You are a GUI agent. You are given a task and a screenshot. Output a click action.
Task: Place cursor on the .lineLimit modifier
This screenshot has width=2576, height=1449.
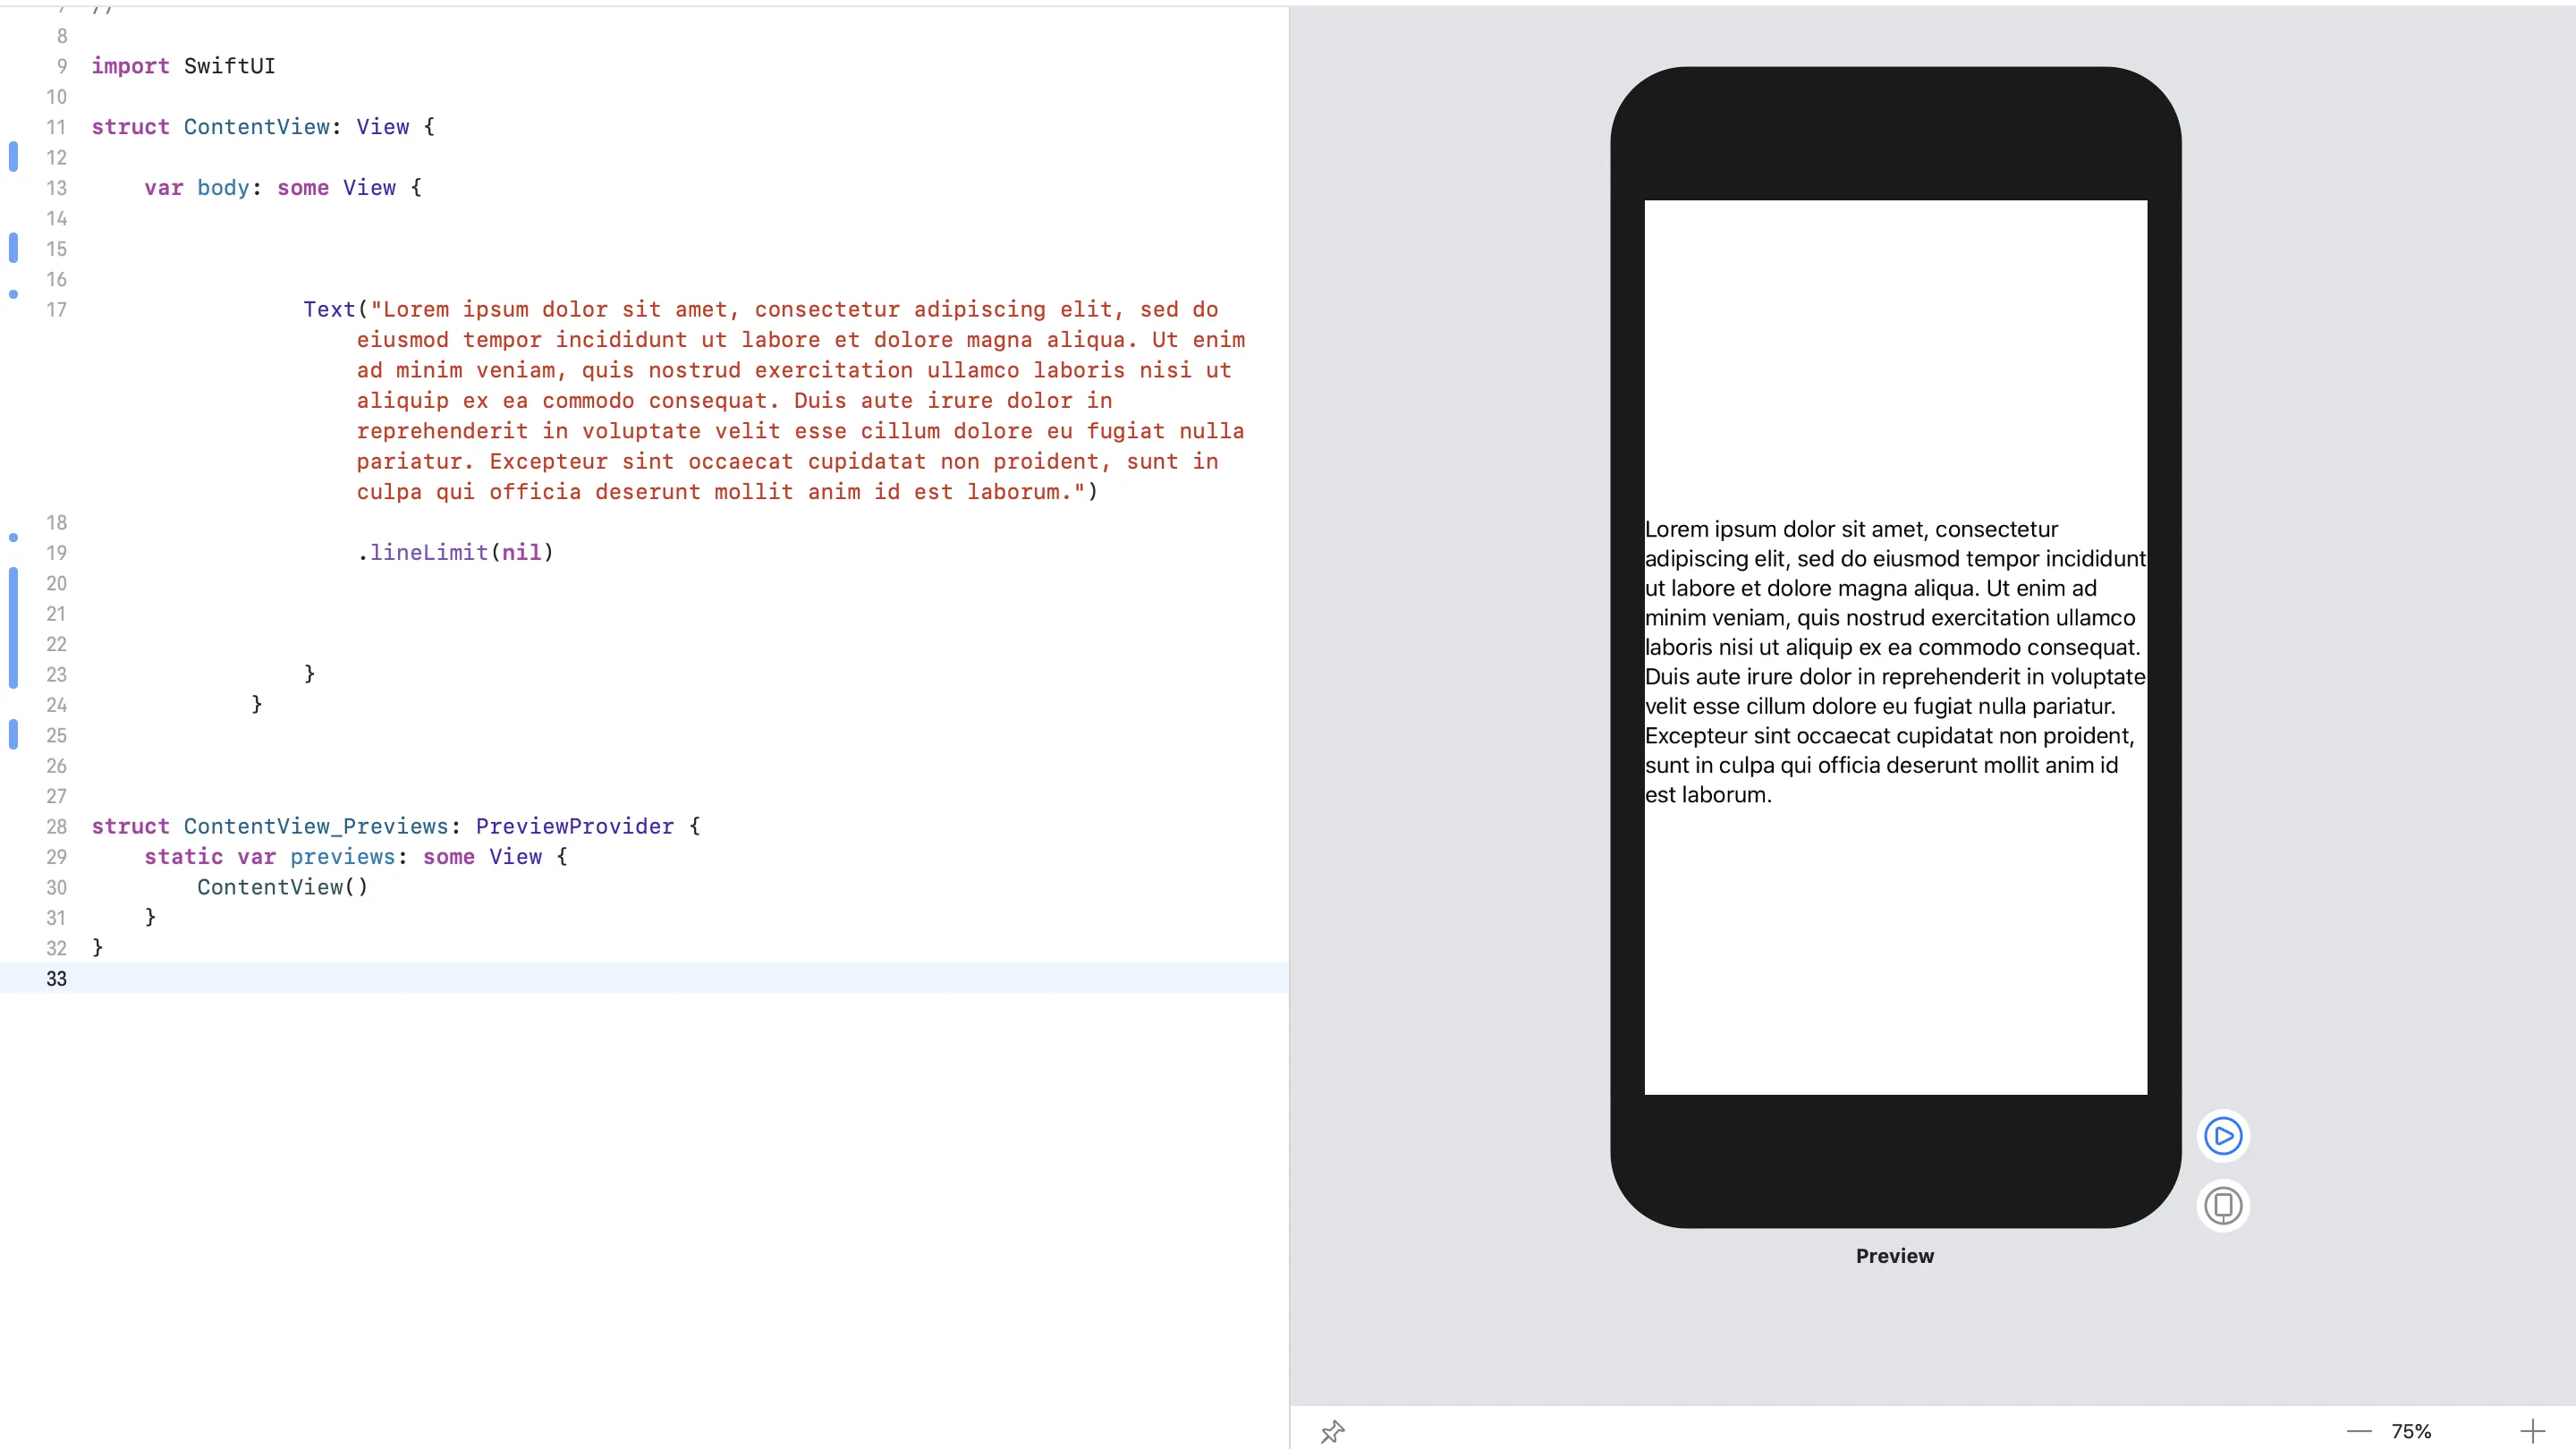coord(428,552)
